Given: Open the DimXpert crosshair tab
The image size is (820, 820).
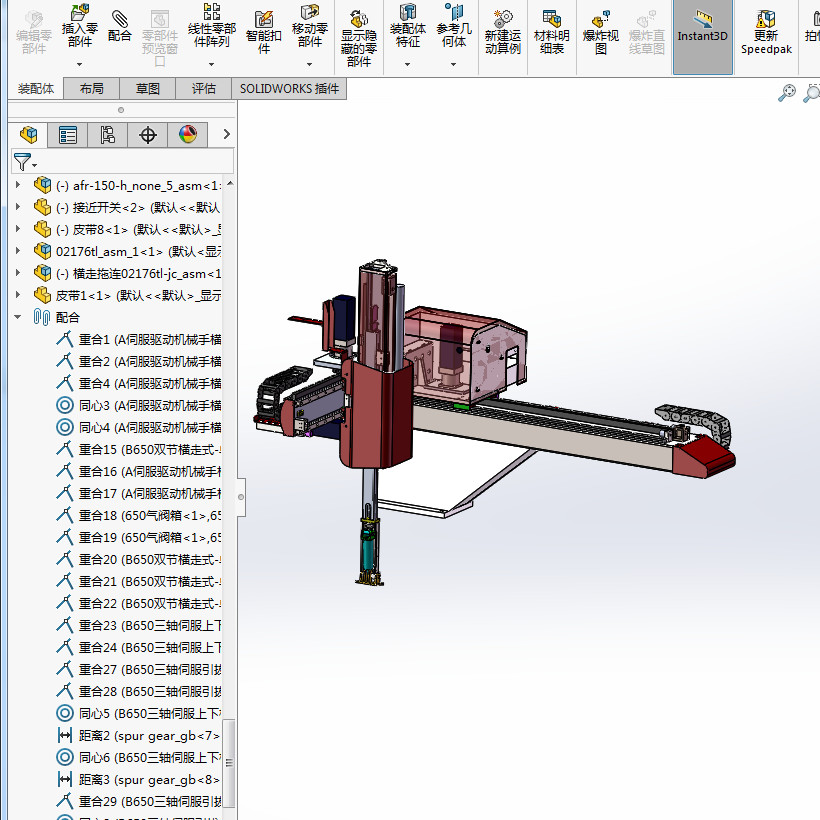Looking at the screenshot, I should coord(148,135).
